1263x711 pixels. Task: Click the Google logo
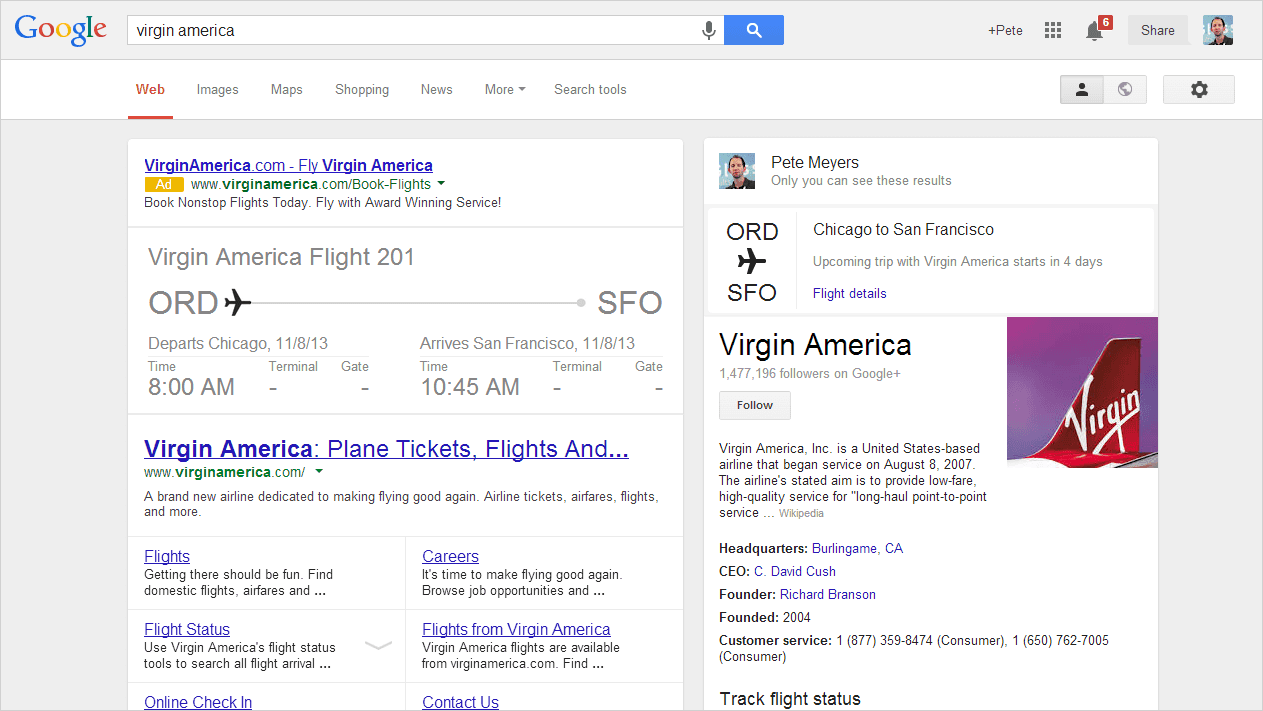(x=60, y=30)
